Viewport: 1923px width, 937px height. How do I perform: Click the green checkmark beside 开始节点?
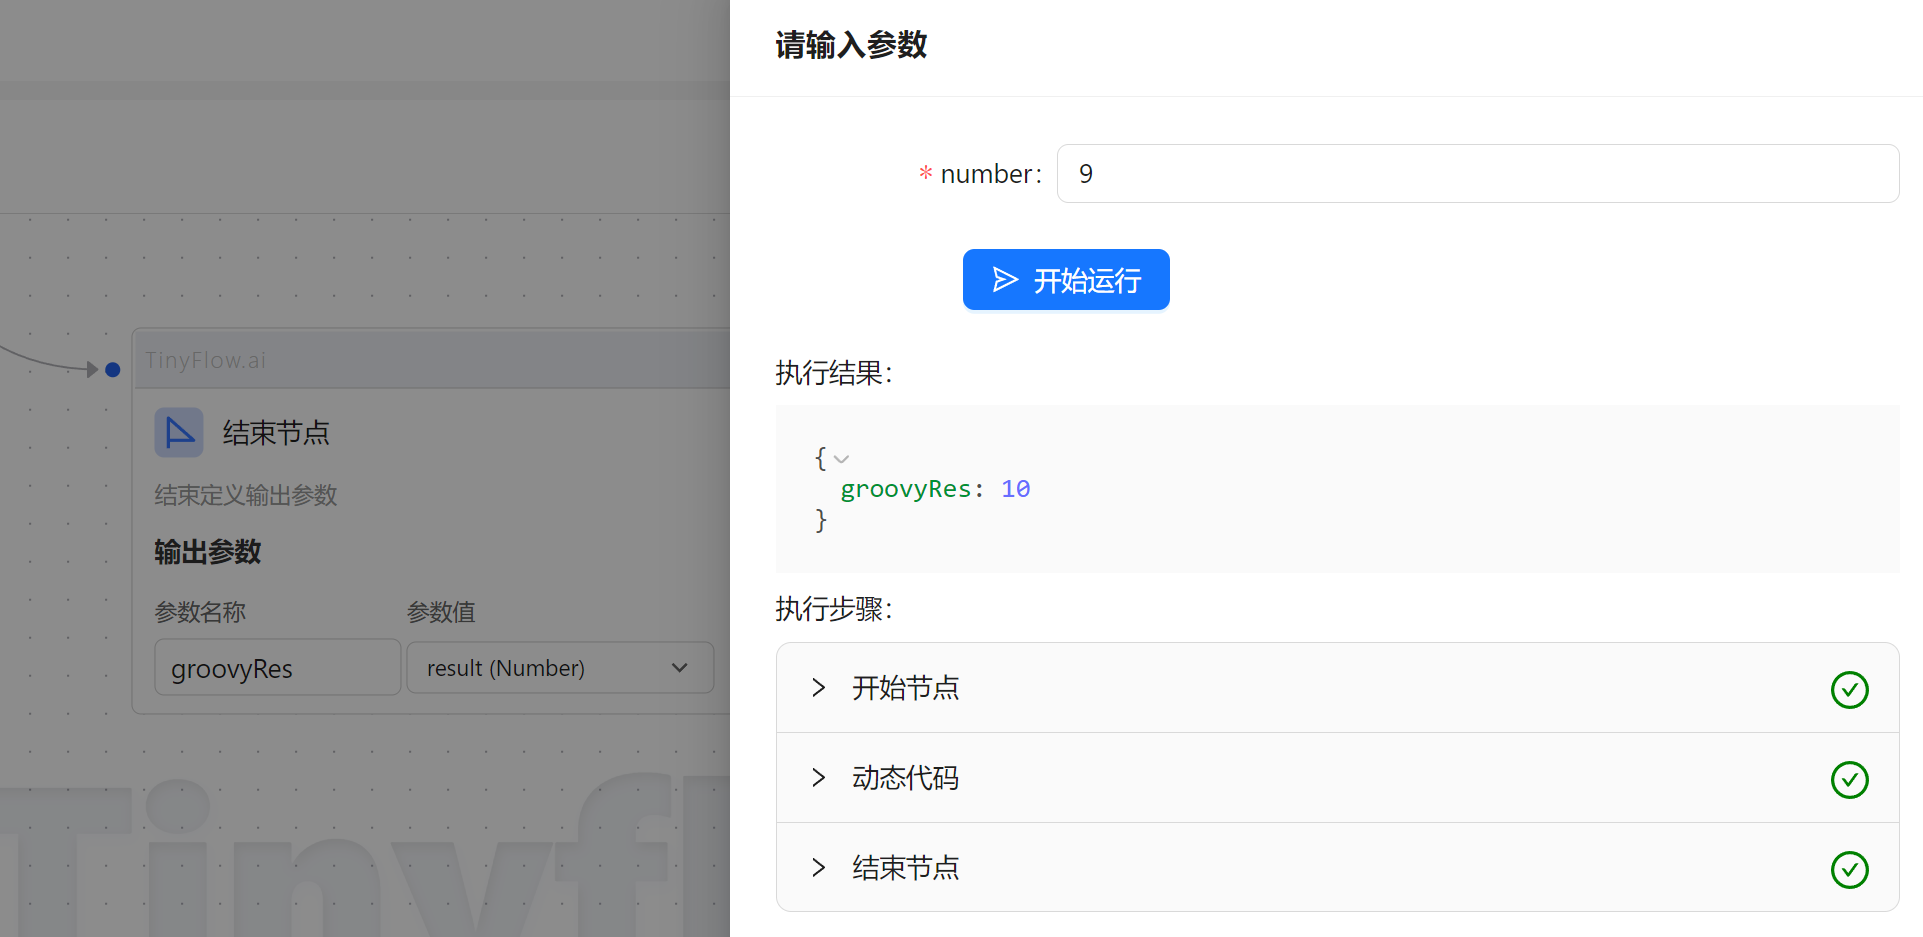pyautogui.click(x=1849, y=689)
